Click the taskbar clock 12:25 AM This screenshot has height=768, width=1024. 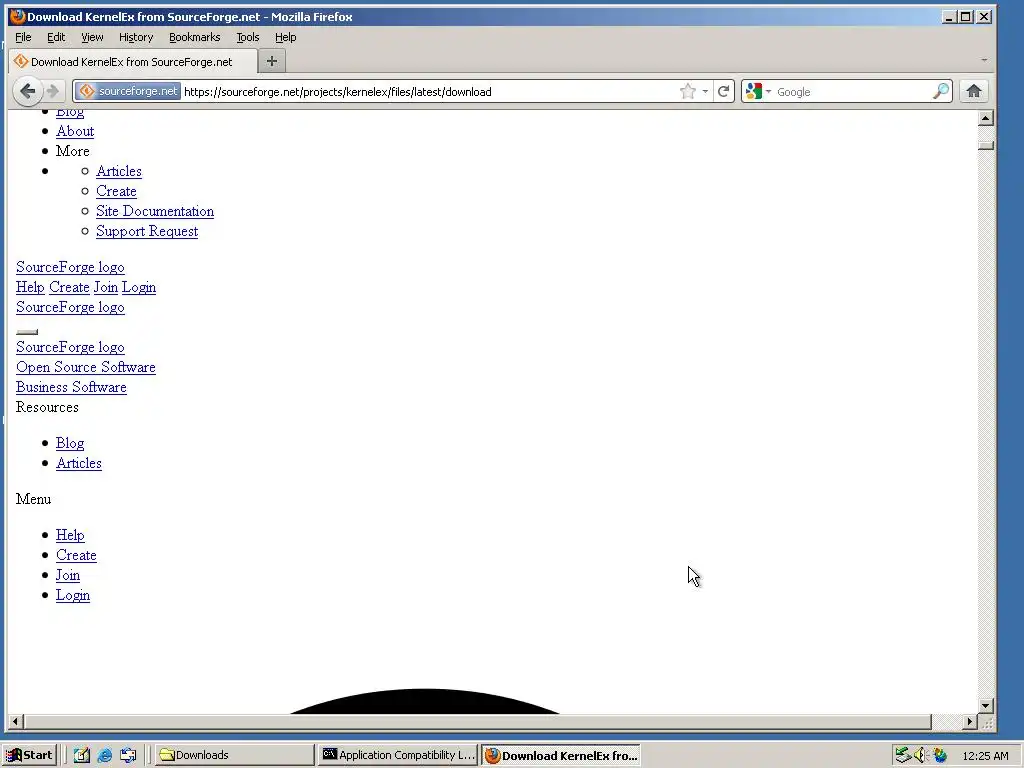pos(985,756)
